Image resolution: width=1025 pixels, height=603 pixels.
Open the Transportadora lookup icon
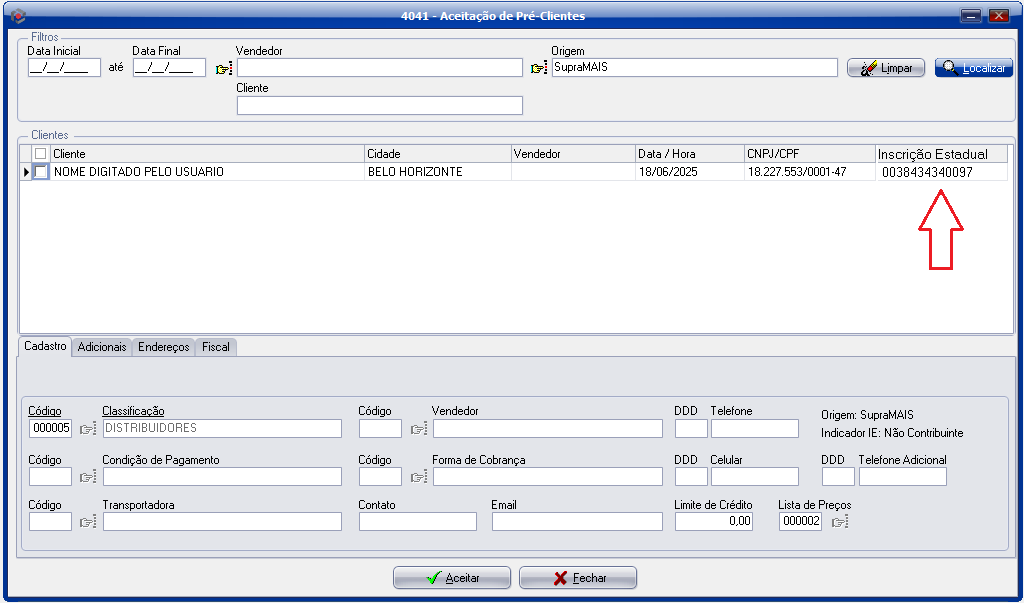coord(88,522)
